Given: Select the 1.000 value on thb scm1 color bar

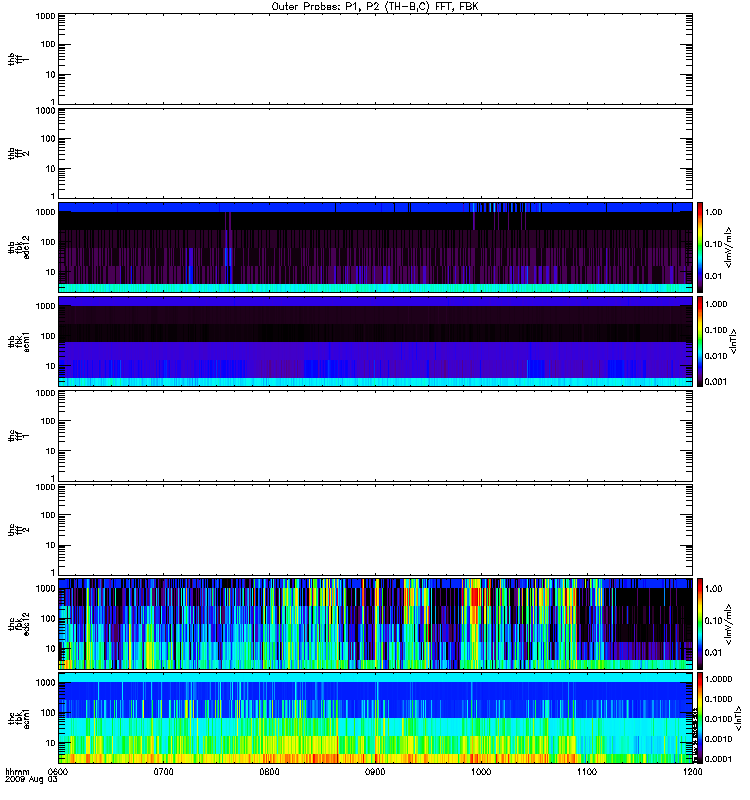Looking at the screenshot, I should coord(716,304).
